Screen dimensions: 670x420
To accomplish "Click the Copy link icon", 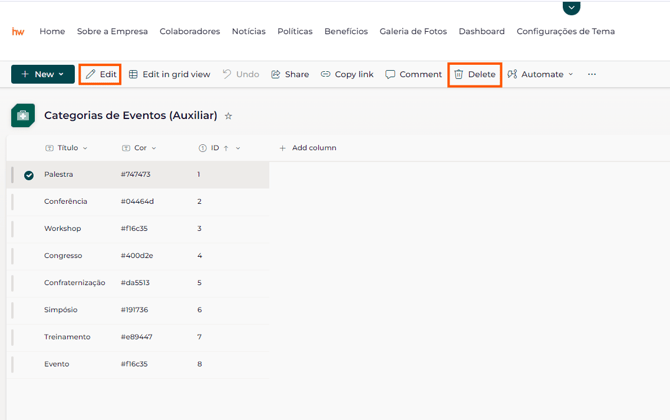I will click(x=325, y=75).
